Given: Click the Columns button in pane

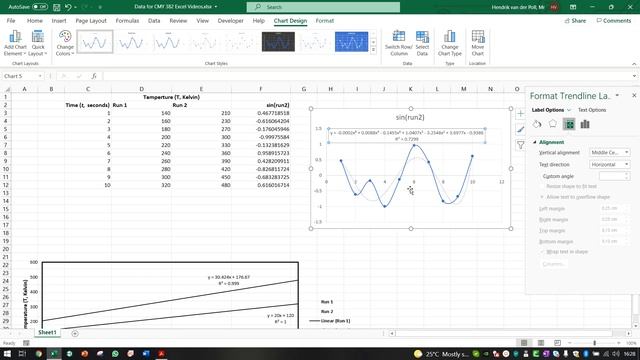Looking at the screenshot, I should (553, 264).
